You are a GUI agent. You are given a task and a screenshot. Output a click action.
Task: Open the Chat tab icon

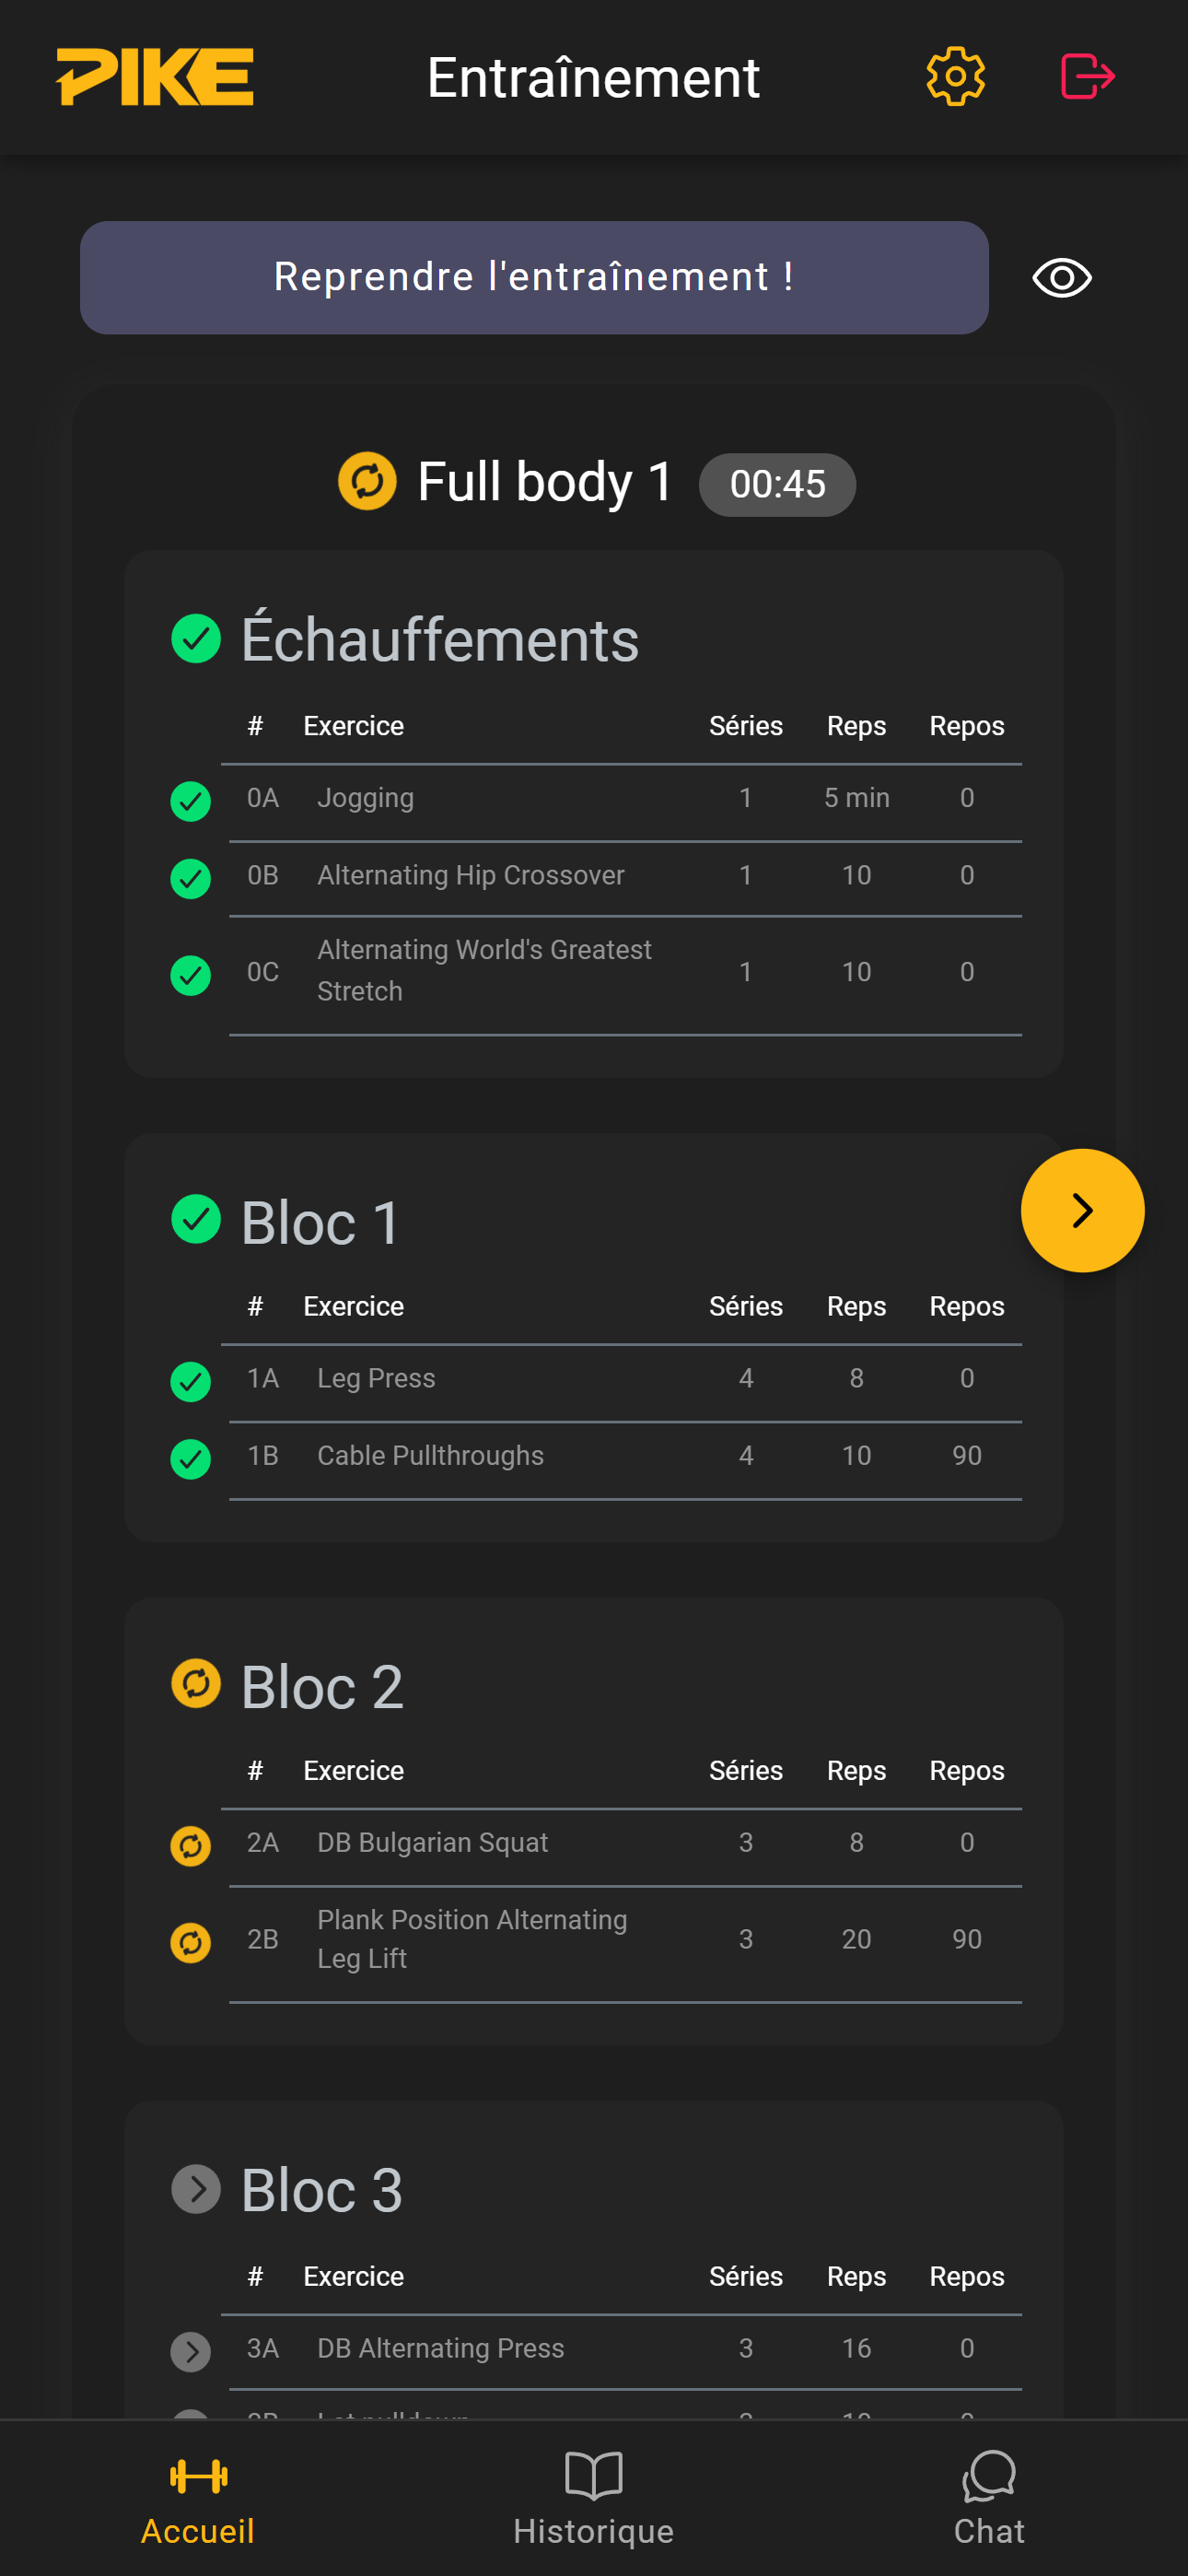pos(988,2476)
